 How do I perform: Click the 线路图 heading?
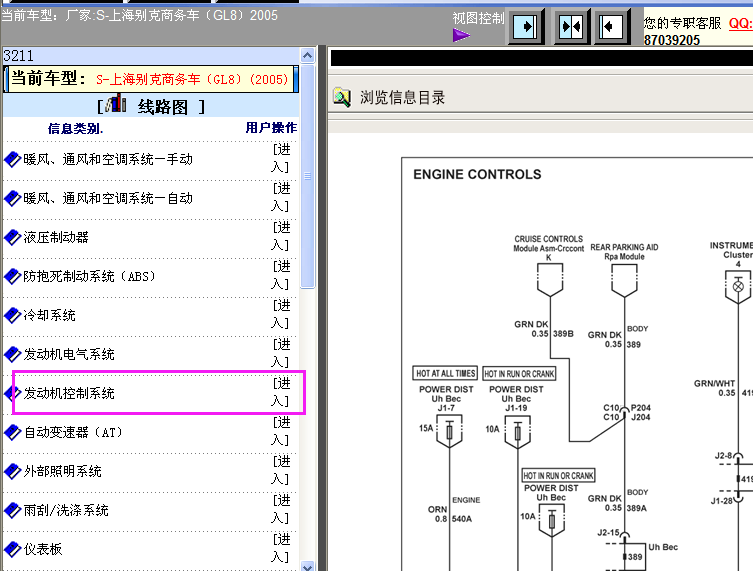pos(163,106)
